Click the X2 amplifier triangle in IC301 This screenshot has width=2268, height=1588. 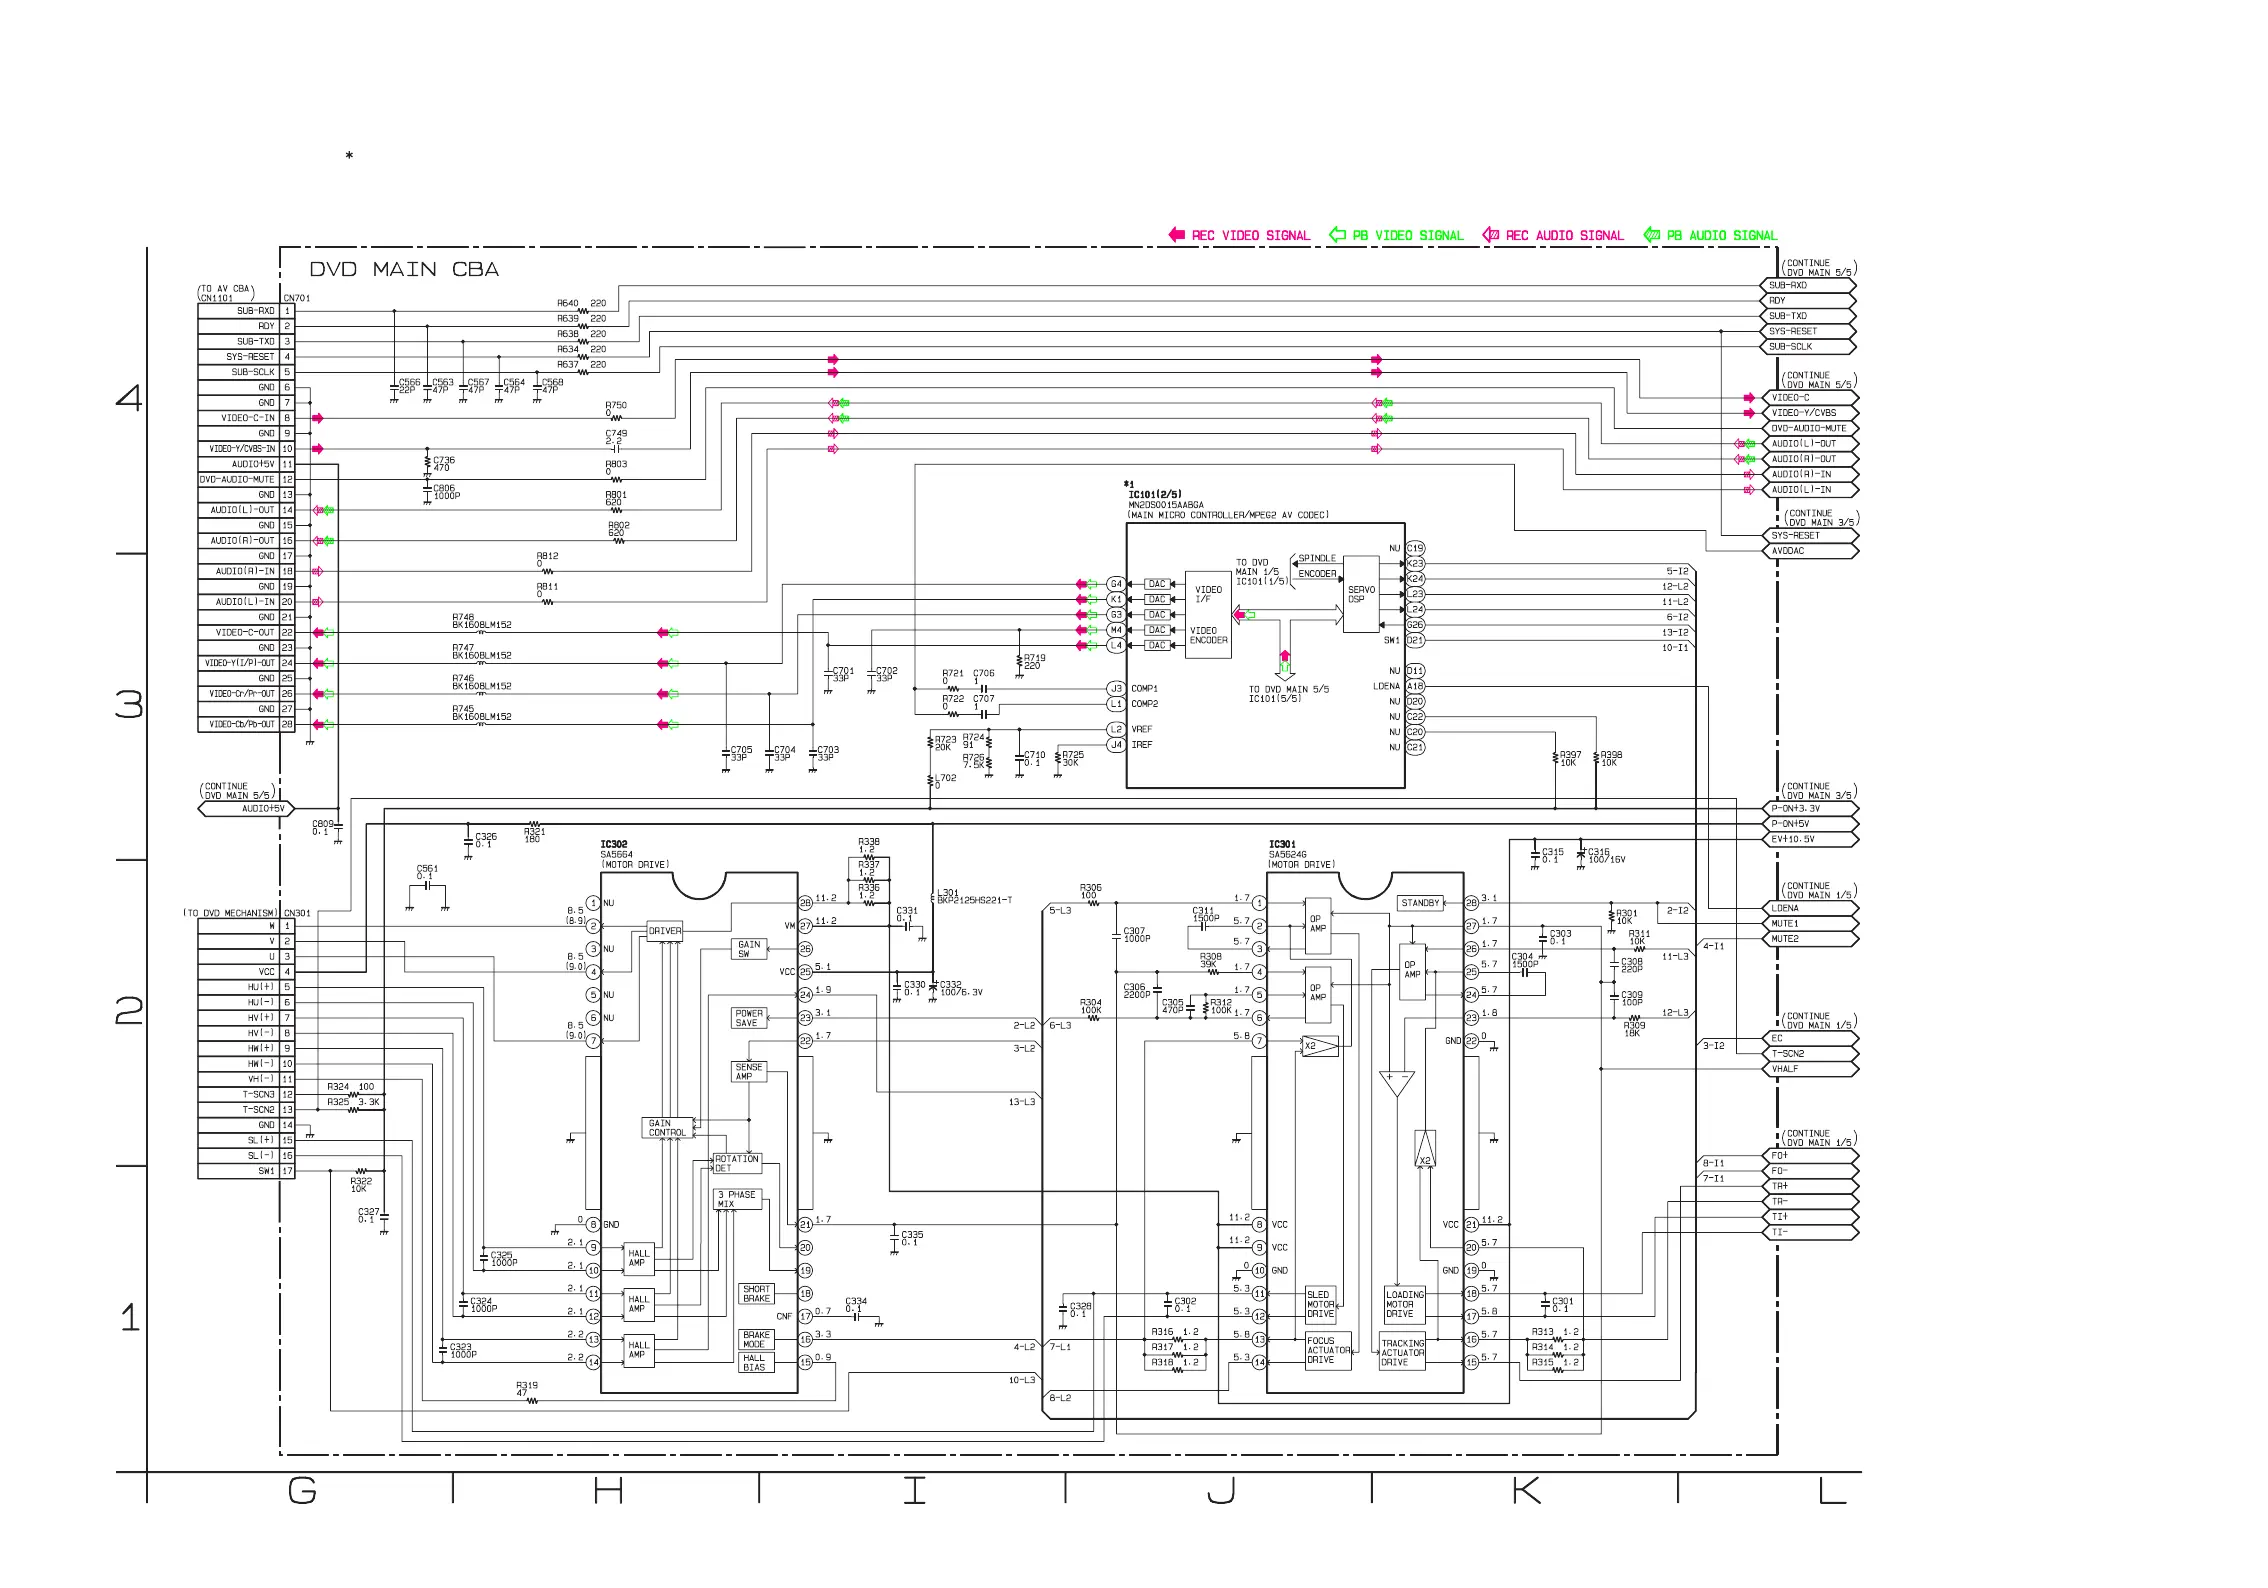pyautogui.click(x=1319, y=1046)
